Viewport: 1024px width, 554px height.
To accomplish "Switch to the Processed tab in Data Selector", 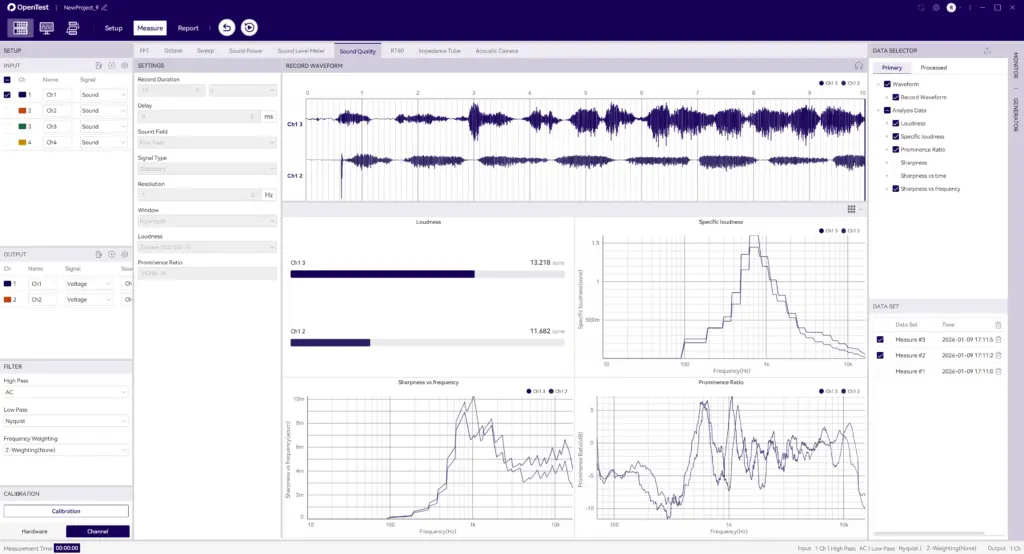I will point(933,68).
